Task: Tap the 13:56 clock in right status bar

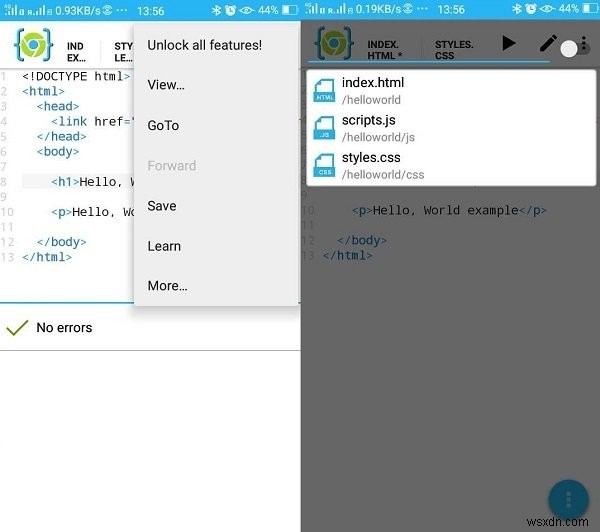Action: click(x=451, y=9)
